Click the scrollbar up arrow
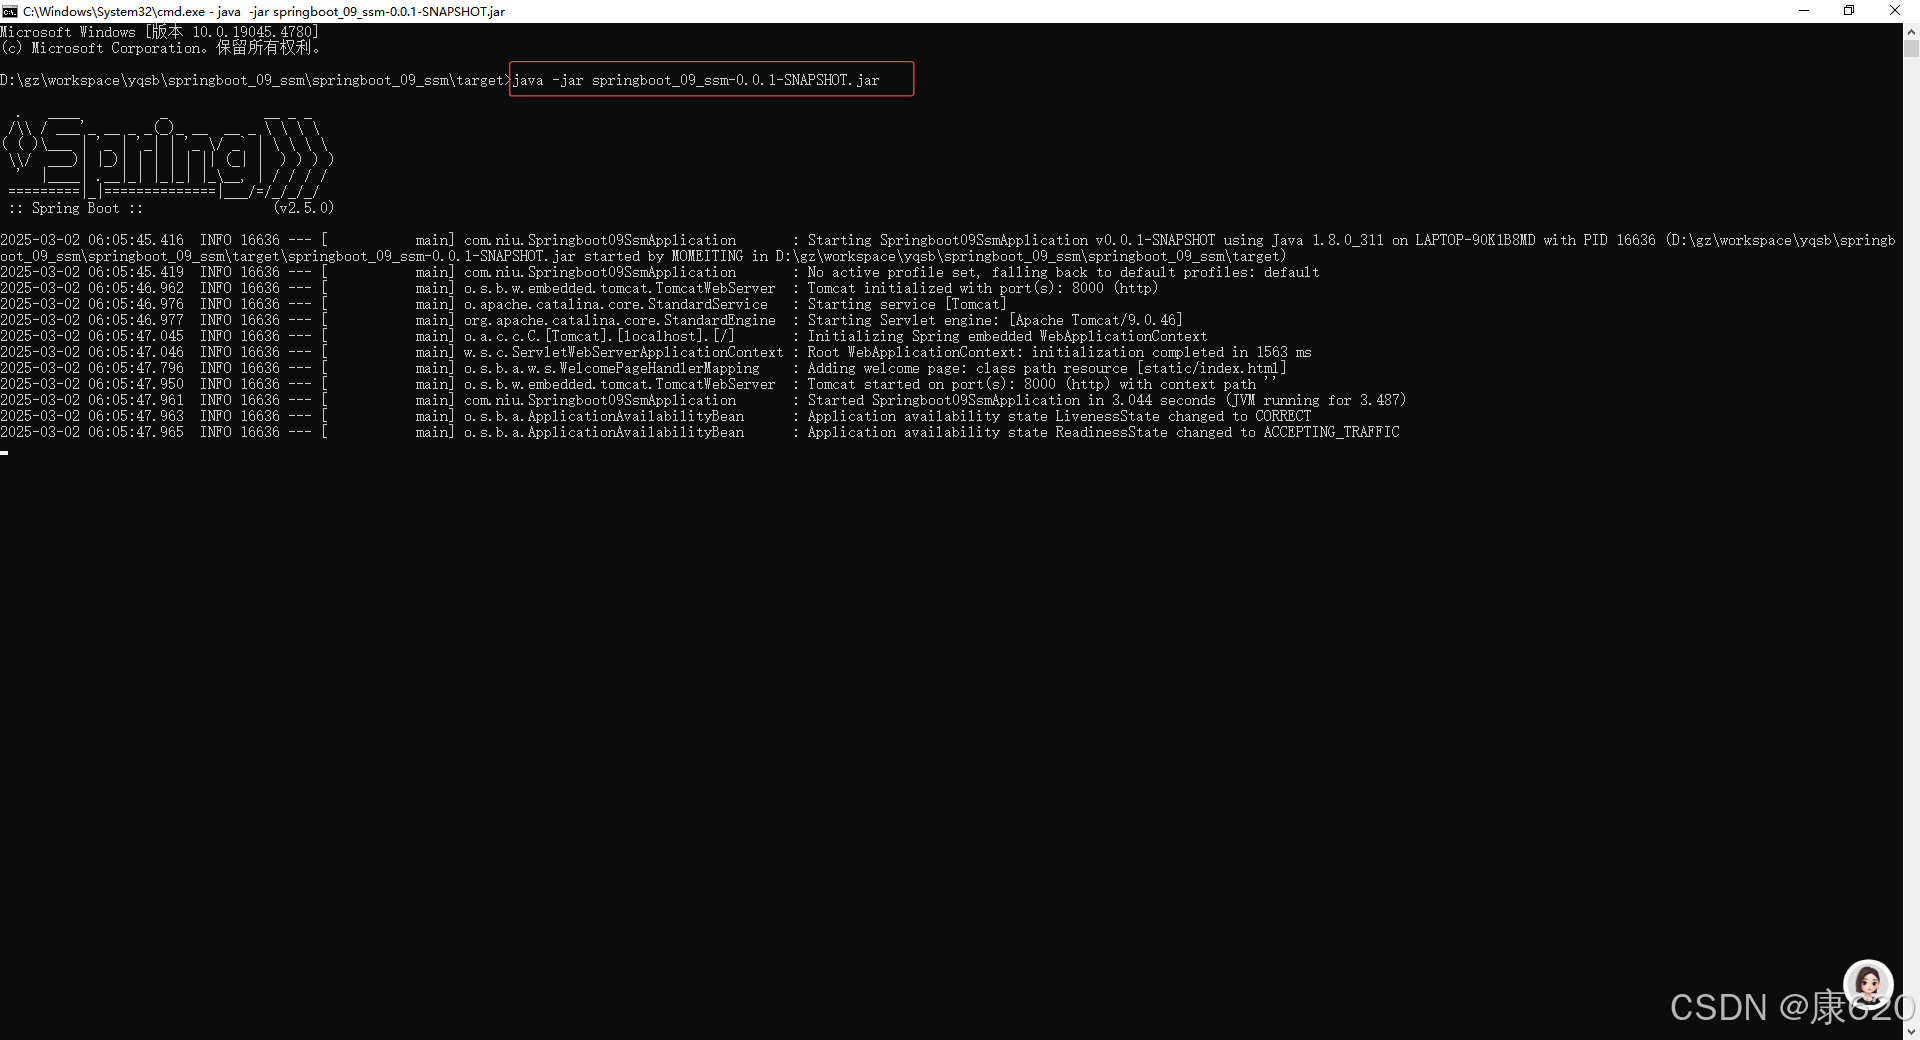1920x1040 pixels. click(x=1911, y=31)
